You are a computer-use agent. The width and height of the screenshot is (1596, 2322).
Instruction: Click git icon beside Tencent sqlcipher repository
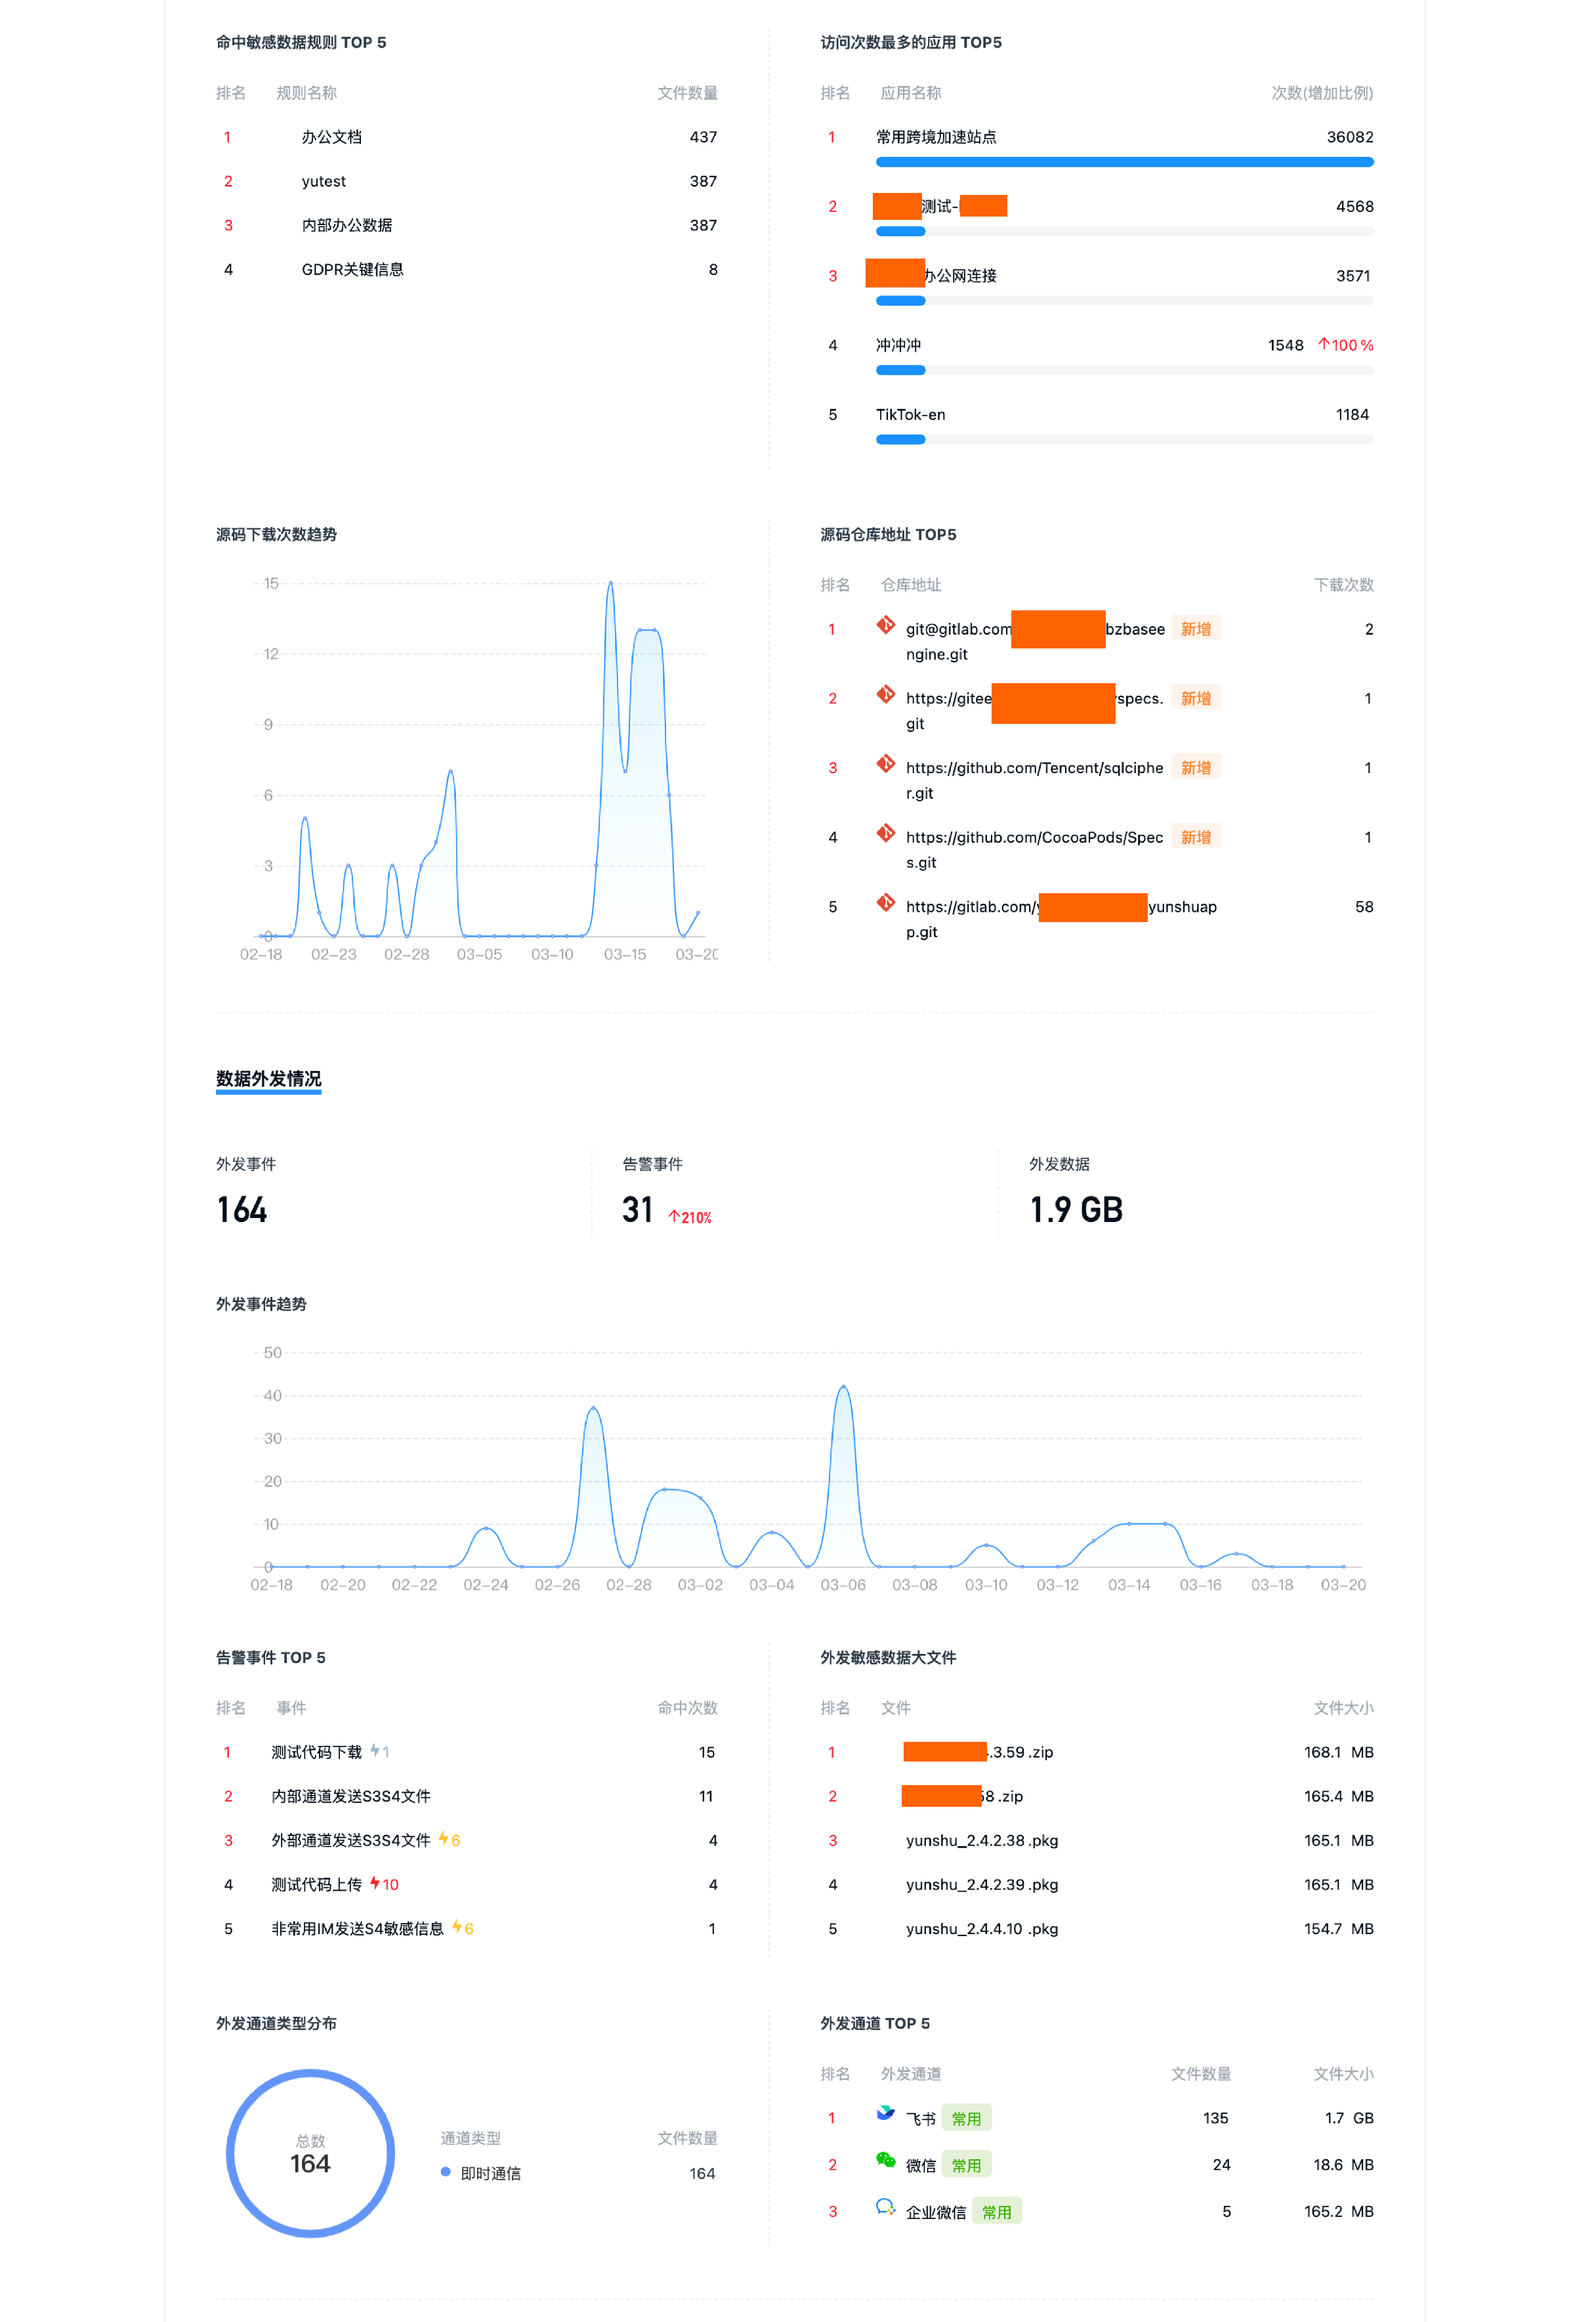885,764
